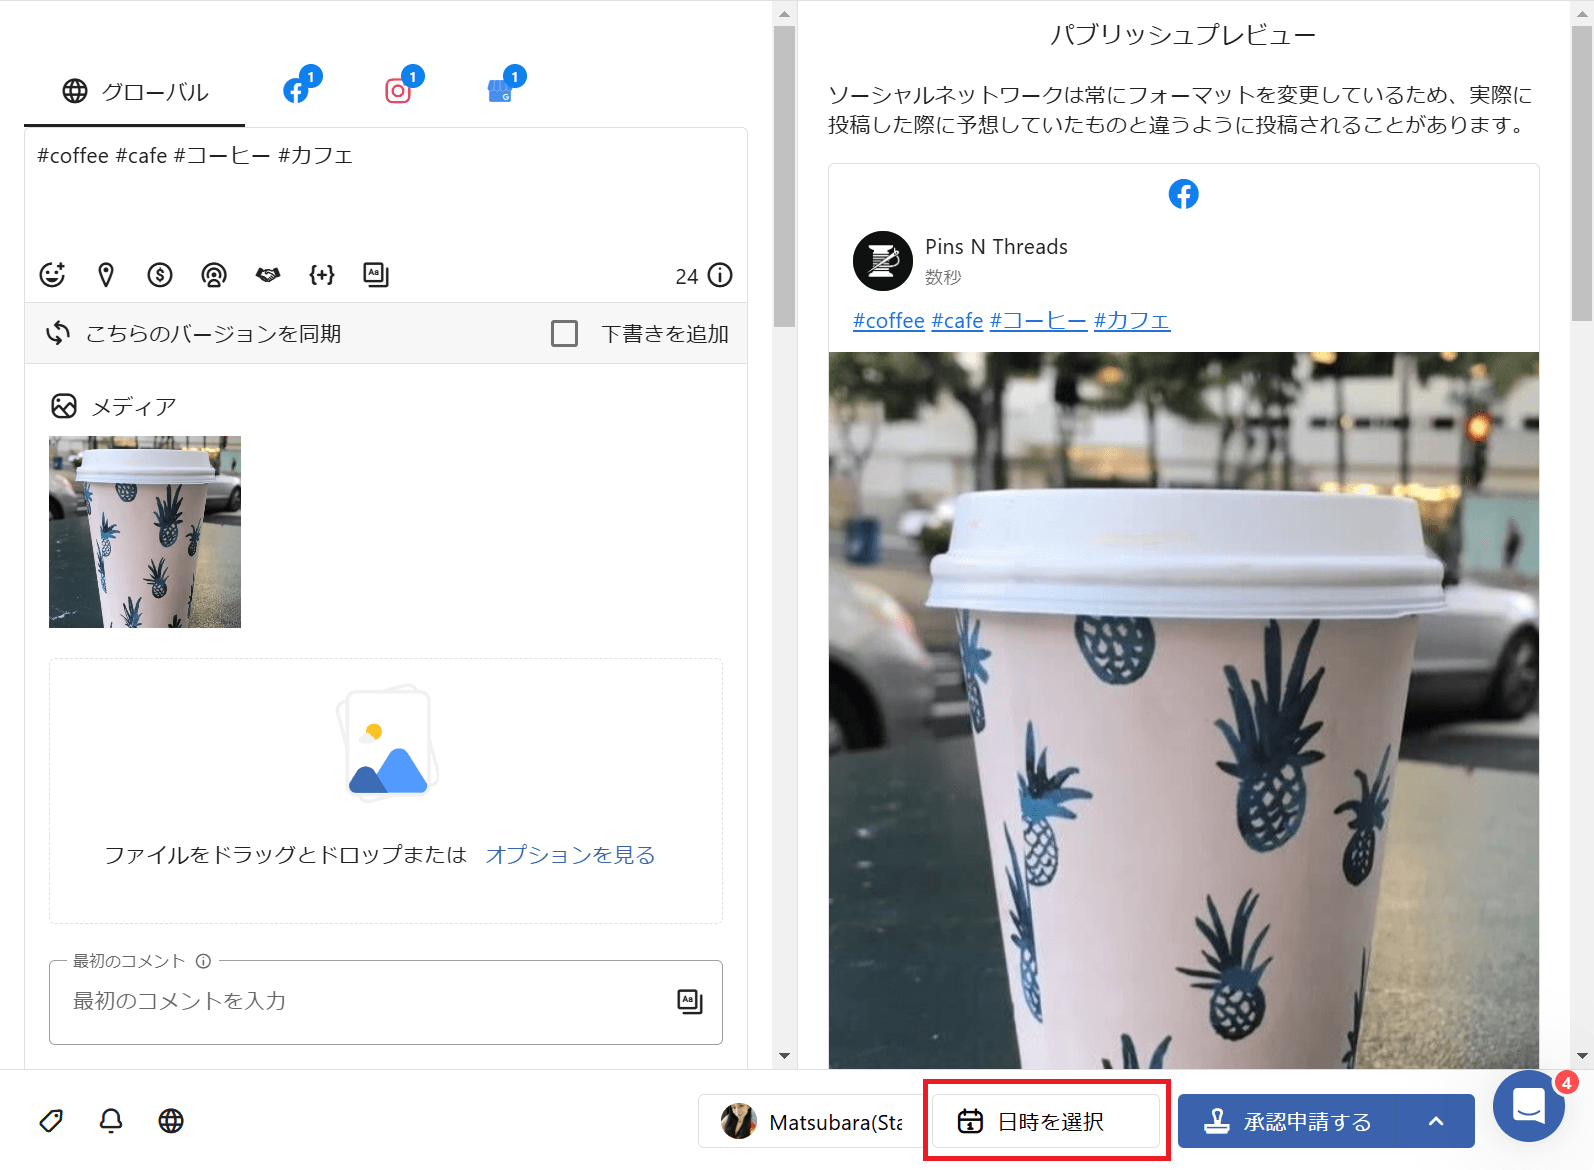Viewport: 1594px width, 1170px height.
Task: Click the image upload illustration
Action: 387,742
